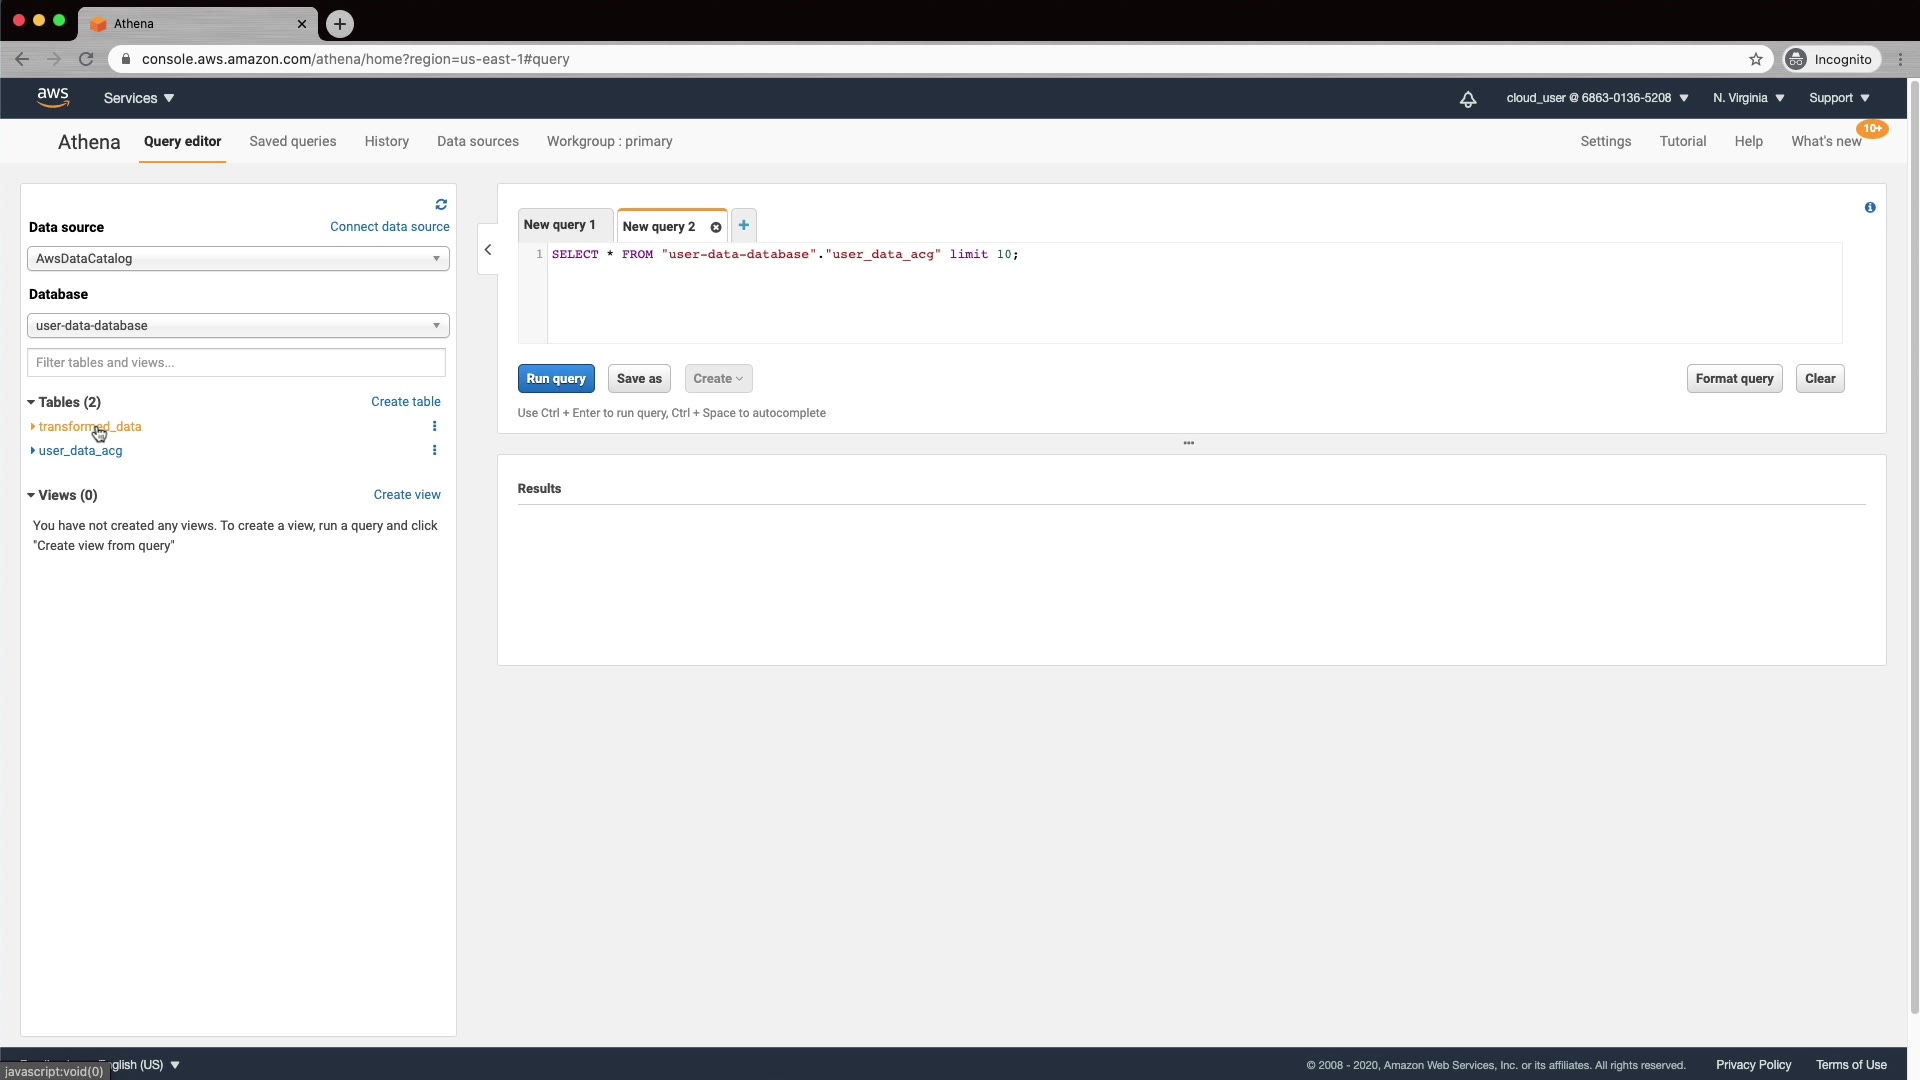1920x1080 pixels.
Task: Click the Run query button
Action: pyautogui.click(x=556, y=378)
